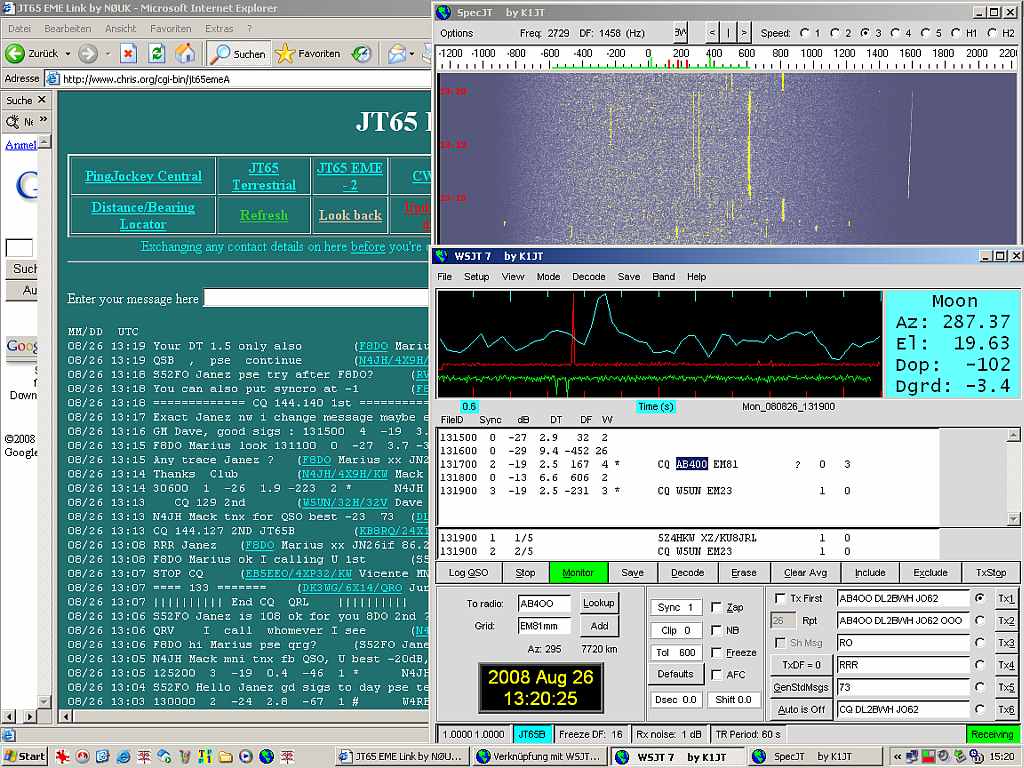Screen dimensions: 1024x768
Task: Open the WSJT Decode menu
Action: 588,276
